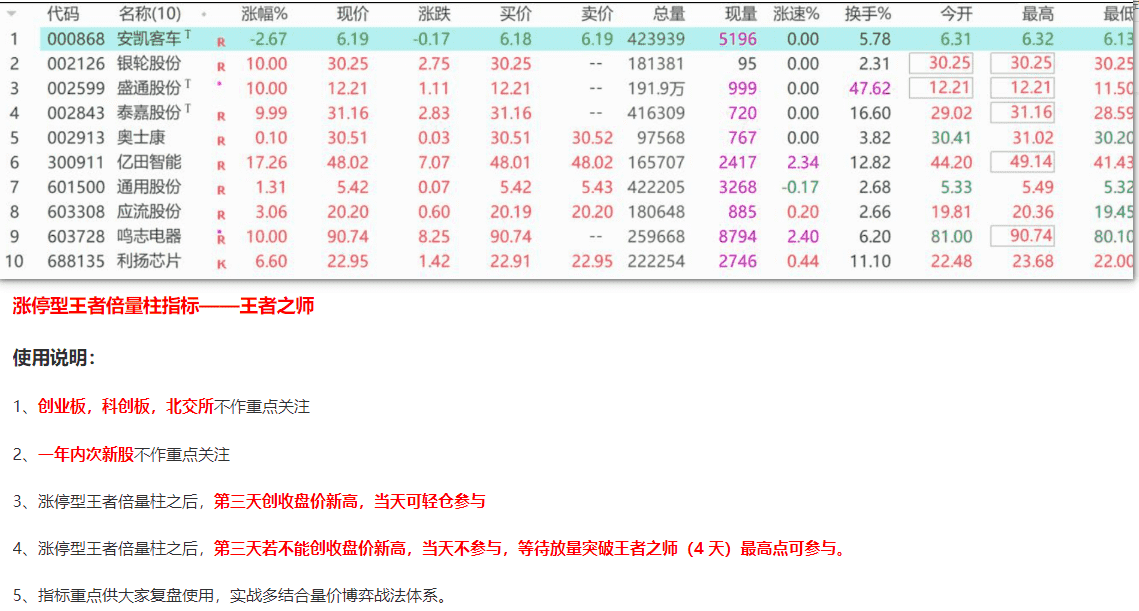Click the red text 一年内次新股
This screenshot has width=1139, height=611.
coord(86,455)
